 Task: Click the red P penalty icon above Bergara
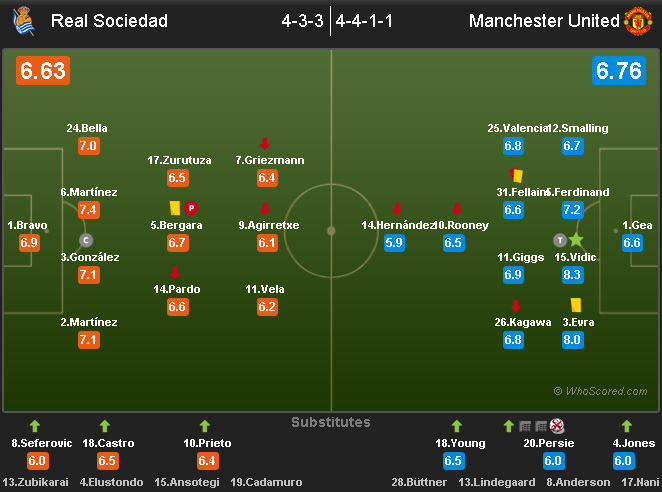tap(191, 208)
